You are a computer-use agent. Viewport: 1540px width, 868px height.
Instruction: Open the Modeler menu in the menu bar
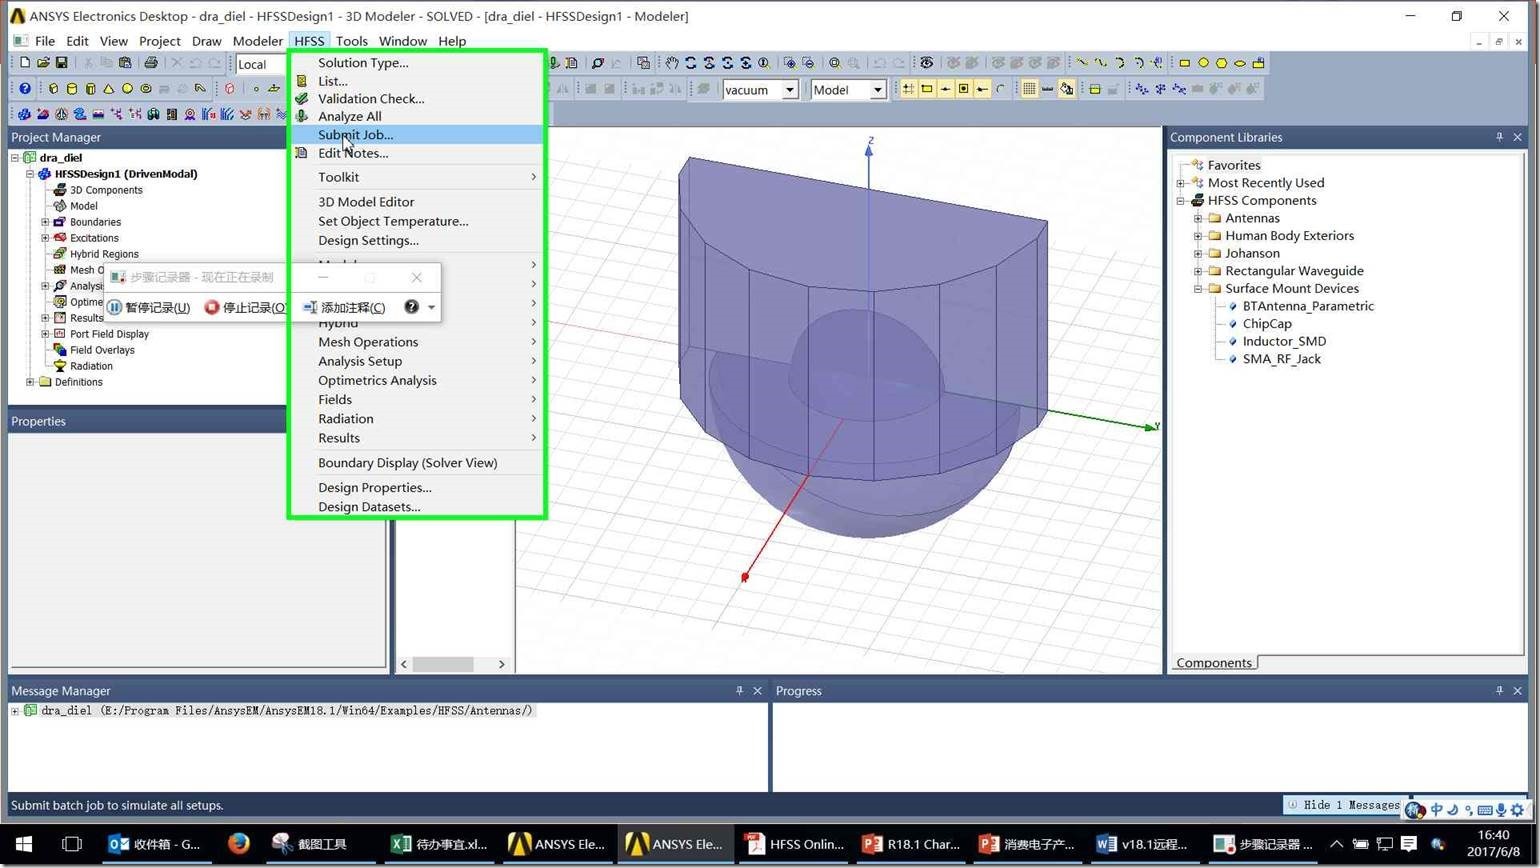[257, 41]
